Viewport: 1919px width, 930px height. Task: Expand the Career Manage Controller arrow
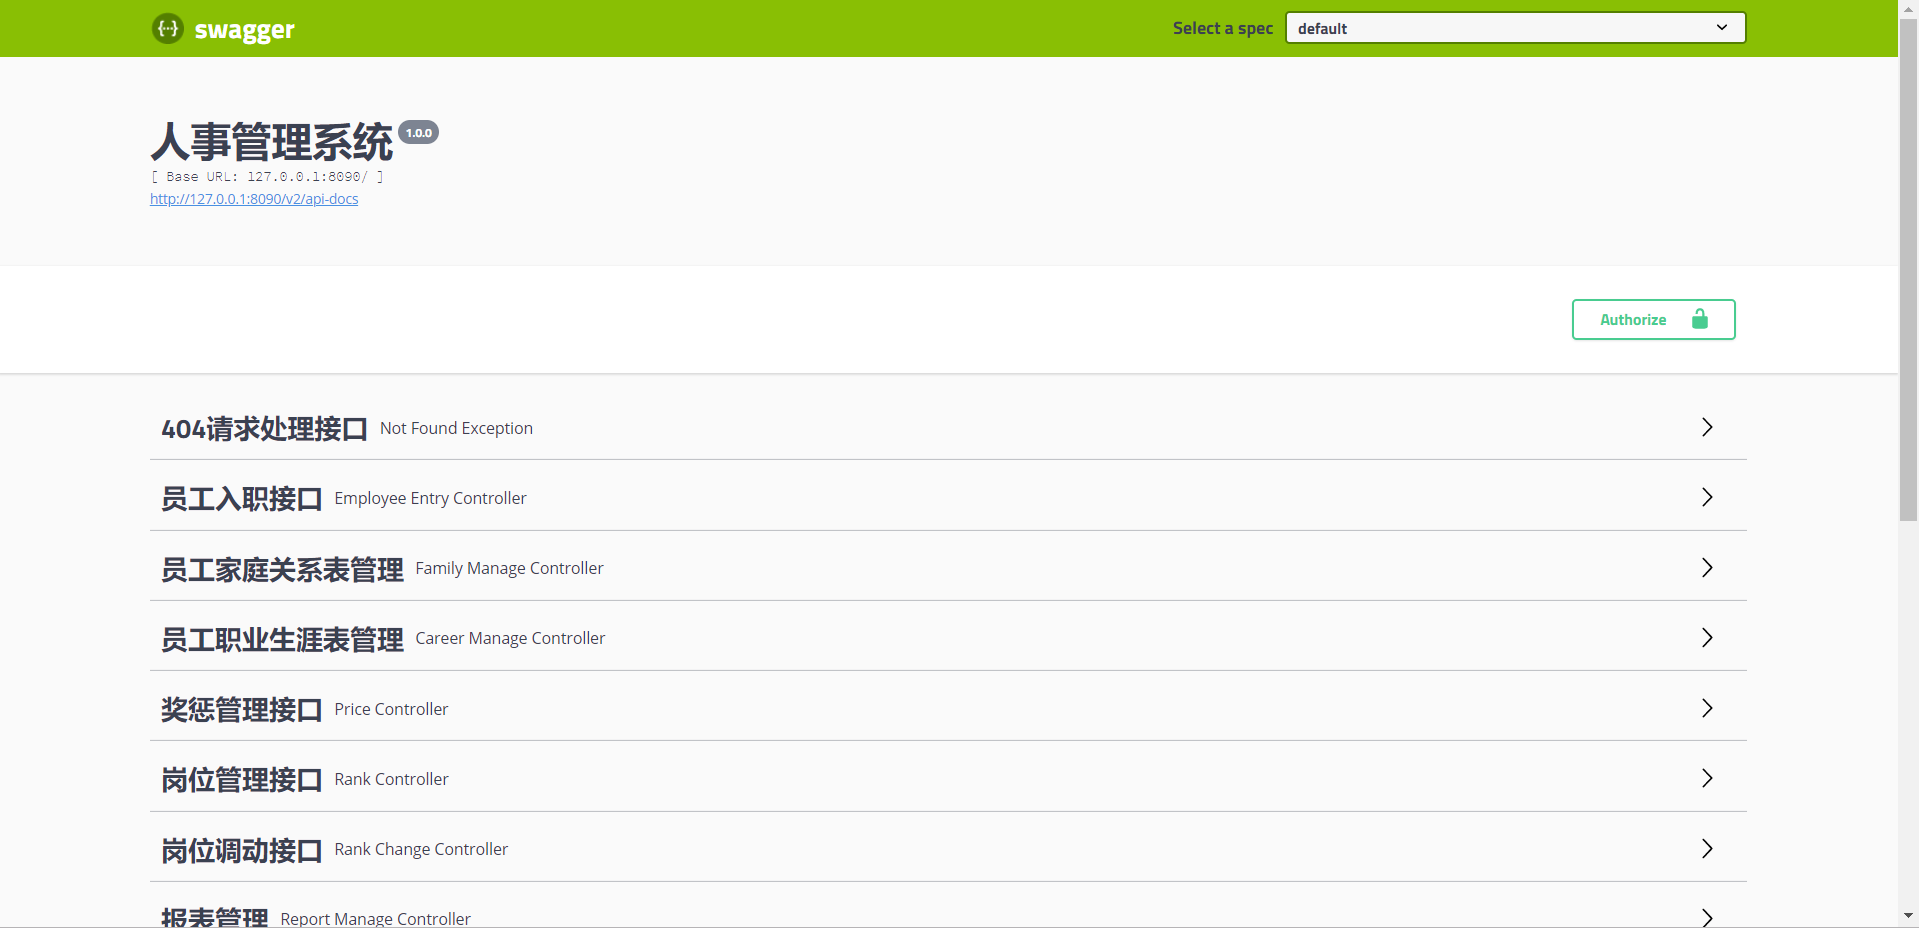1707,638
